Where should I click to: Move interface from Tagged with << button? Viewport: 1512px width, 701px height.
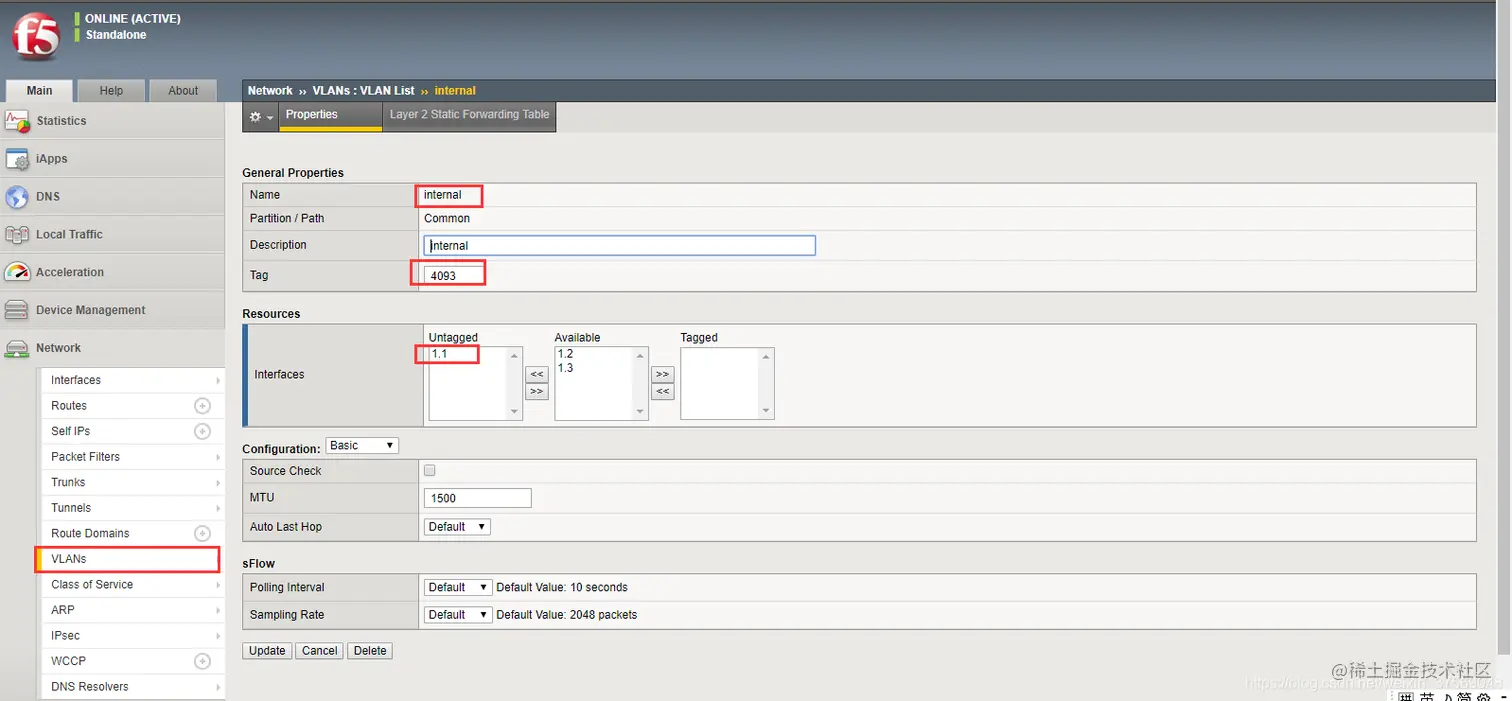pyautogui.click(x=662, y=391)
